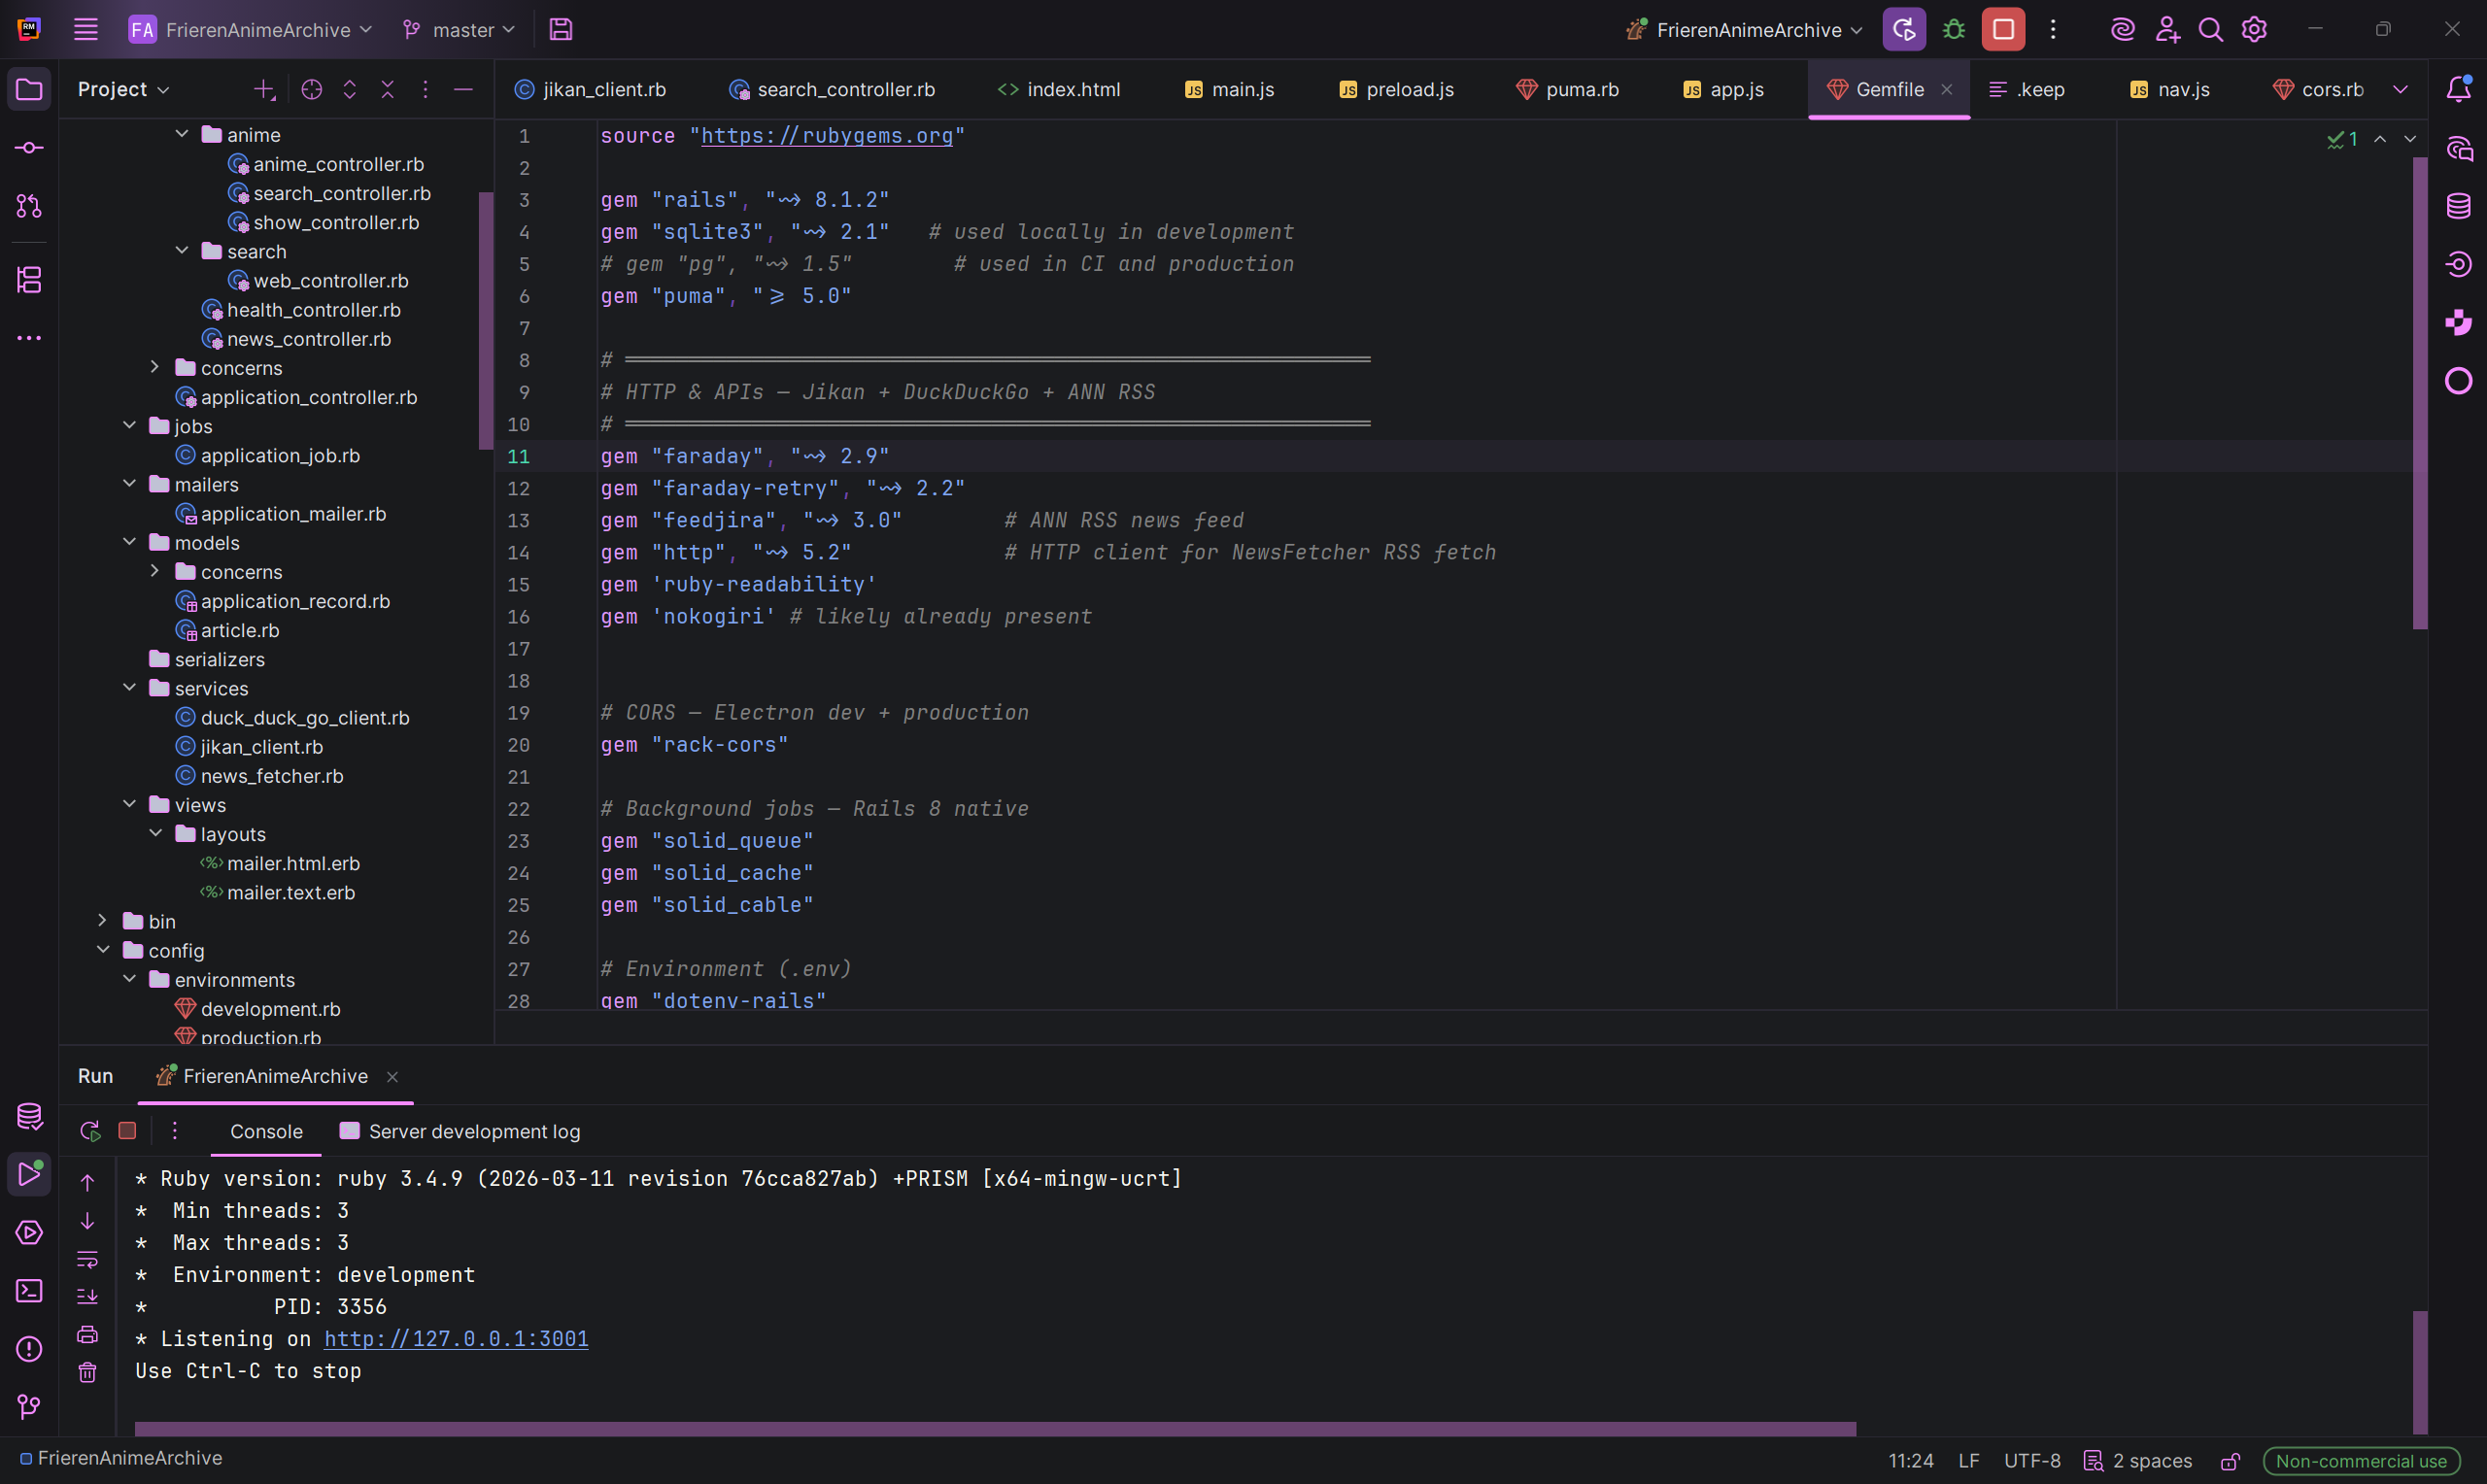Clear the console with trash icon

tap(88, 1372)
